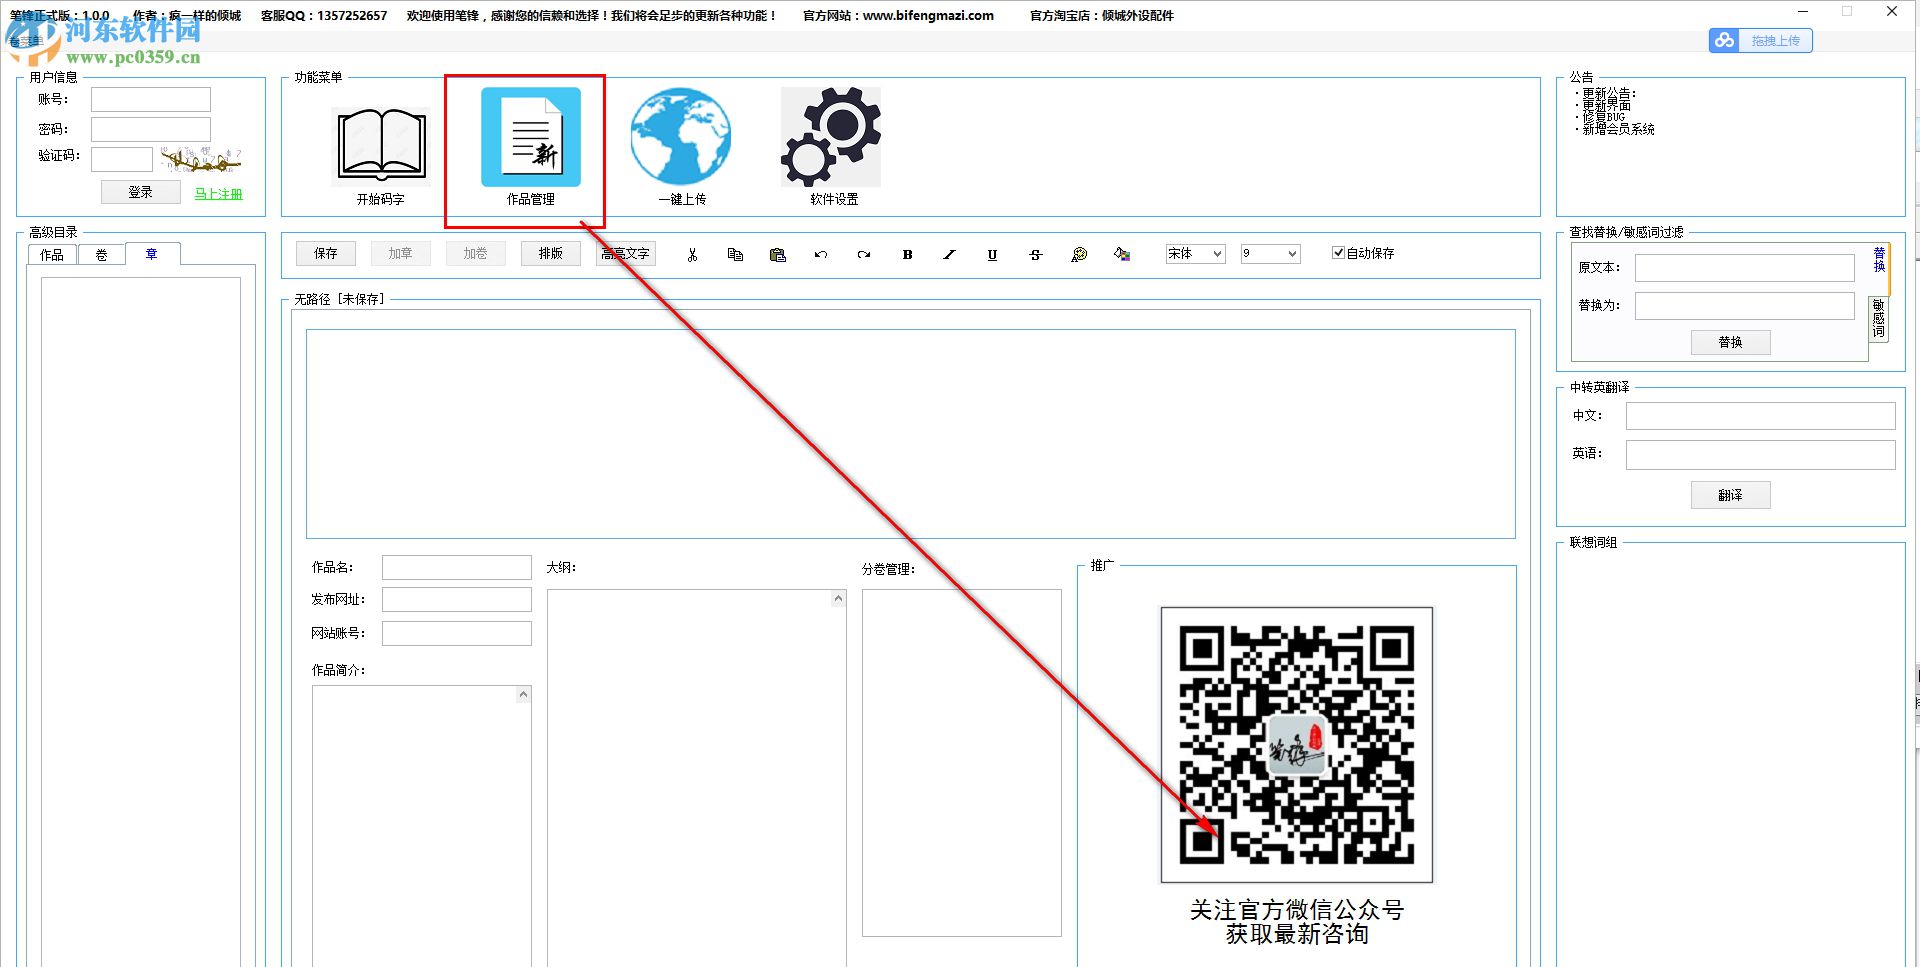
Task: Focus the 验证码 captcha input field
Action: [122, 159]
